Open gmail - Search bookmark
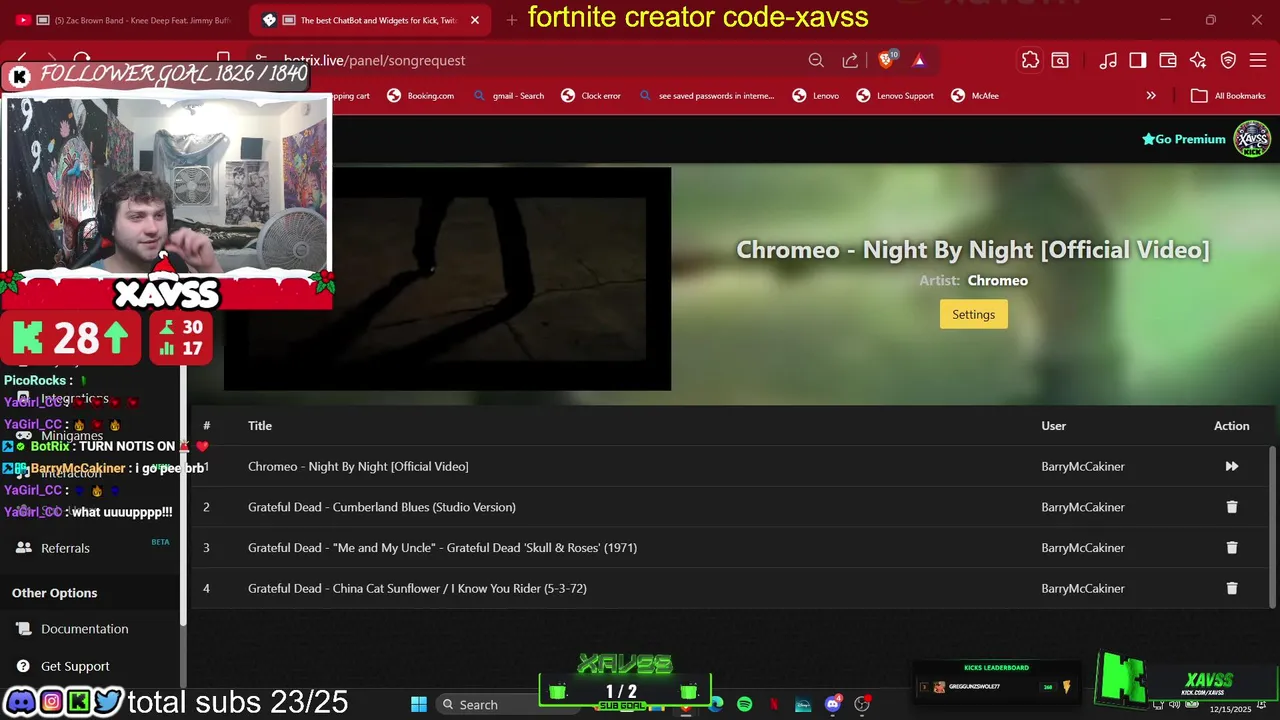The image size is (1280, 720). click(x=508, y=96)
